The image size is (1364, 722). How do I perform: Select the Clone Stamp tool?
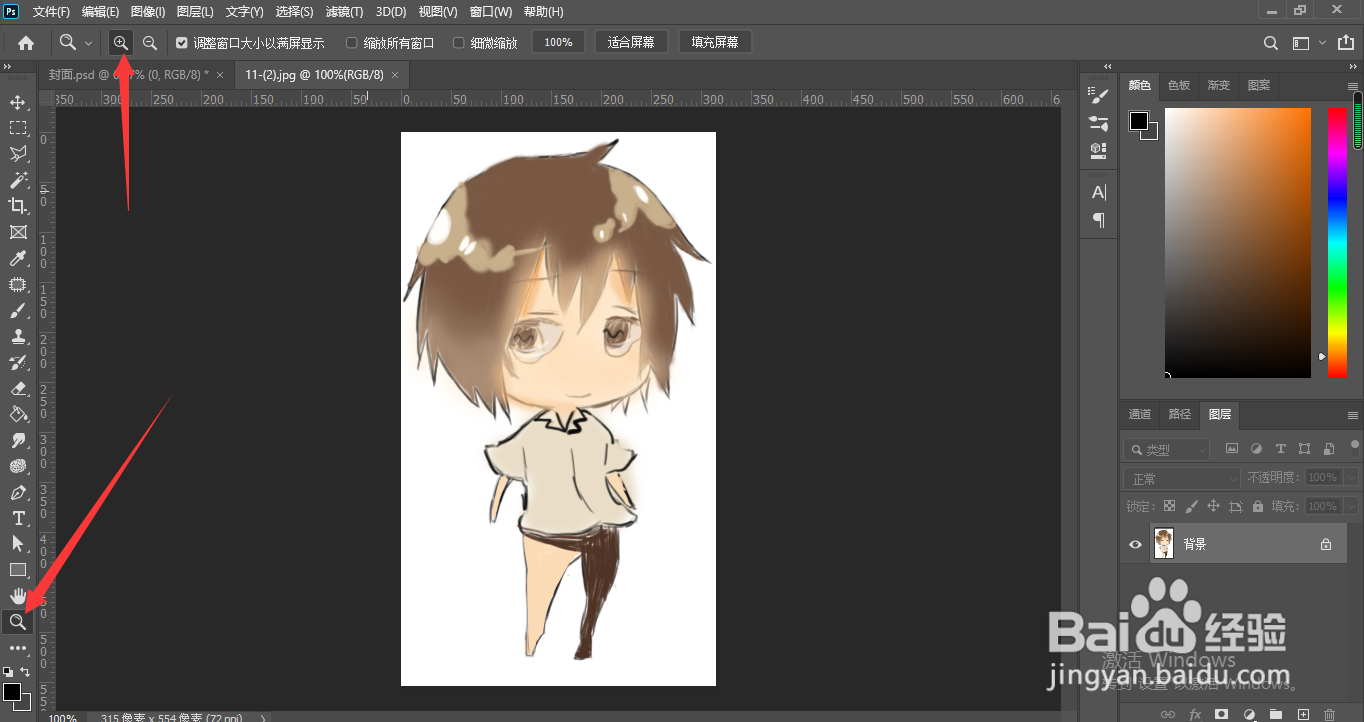tap(18, 337)
